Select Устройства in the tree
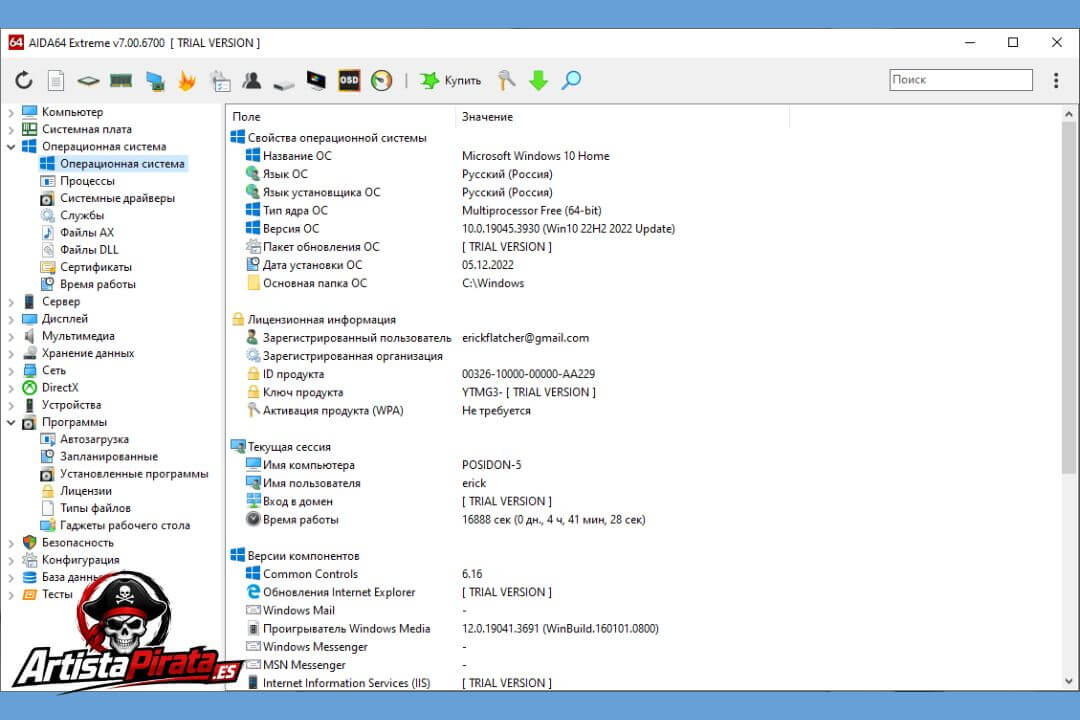The image size is (1080, 720). (71, 405)
